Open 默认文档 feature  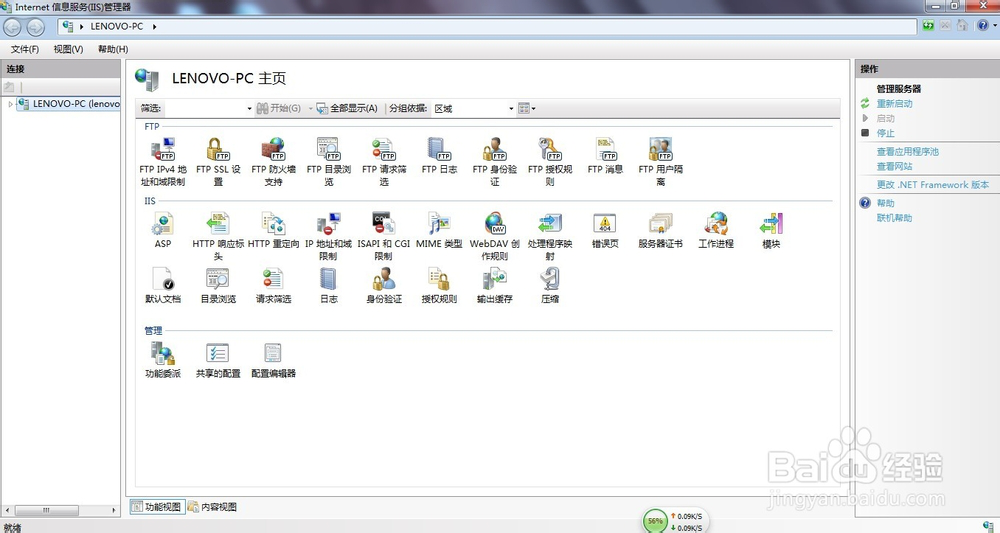click(163, 285)
